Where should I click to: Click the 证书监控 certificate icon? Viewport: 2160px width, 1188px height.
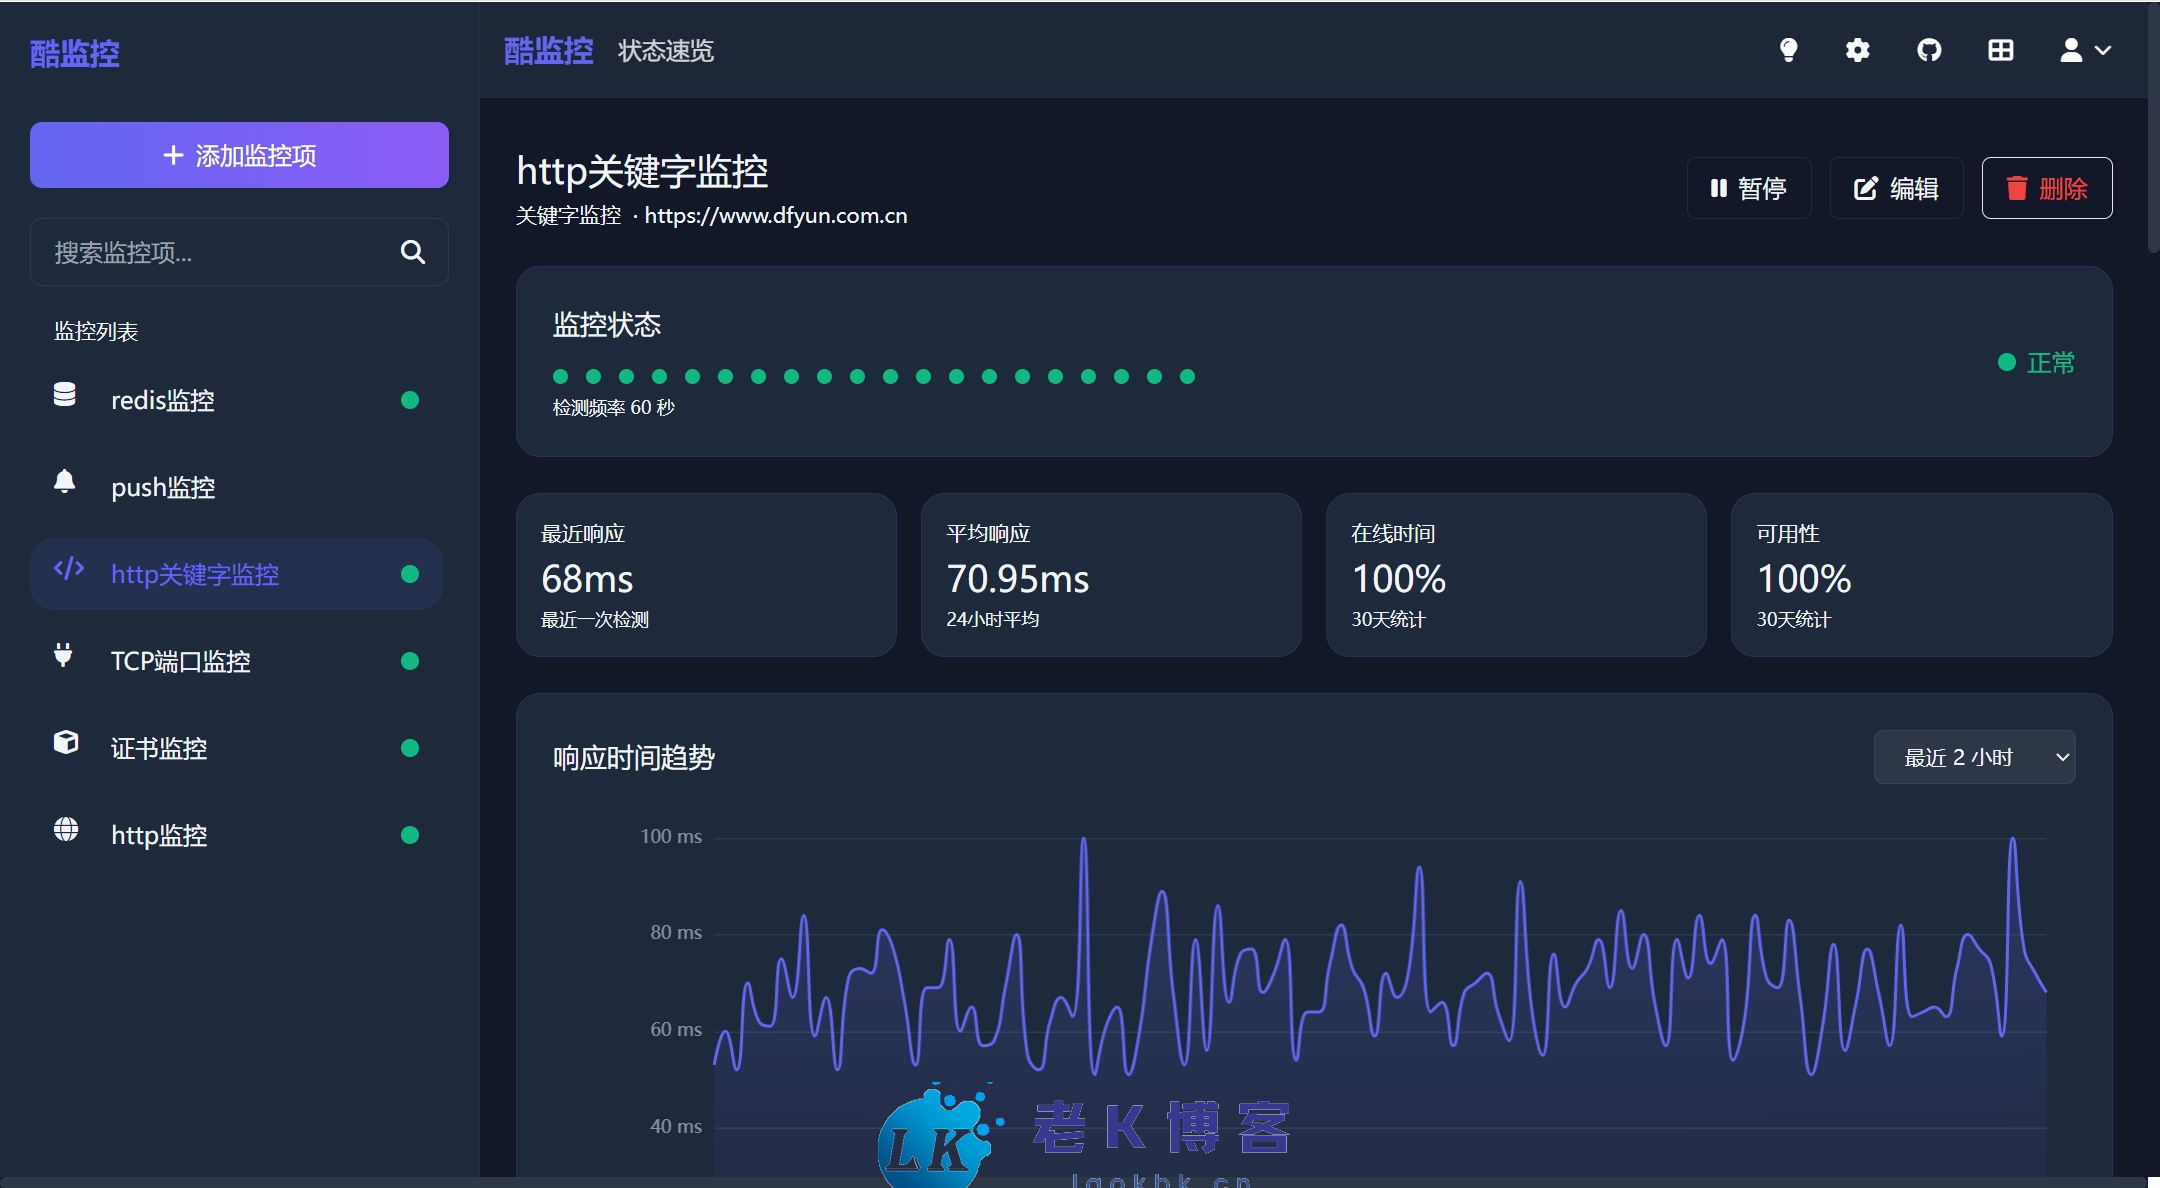coord(64,744)
